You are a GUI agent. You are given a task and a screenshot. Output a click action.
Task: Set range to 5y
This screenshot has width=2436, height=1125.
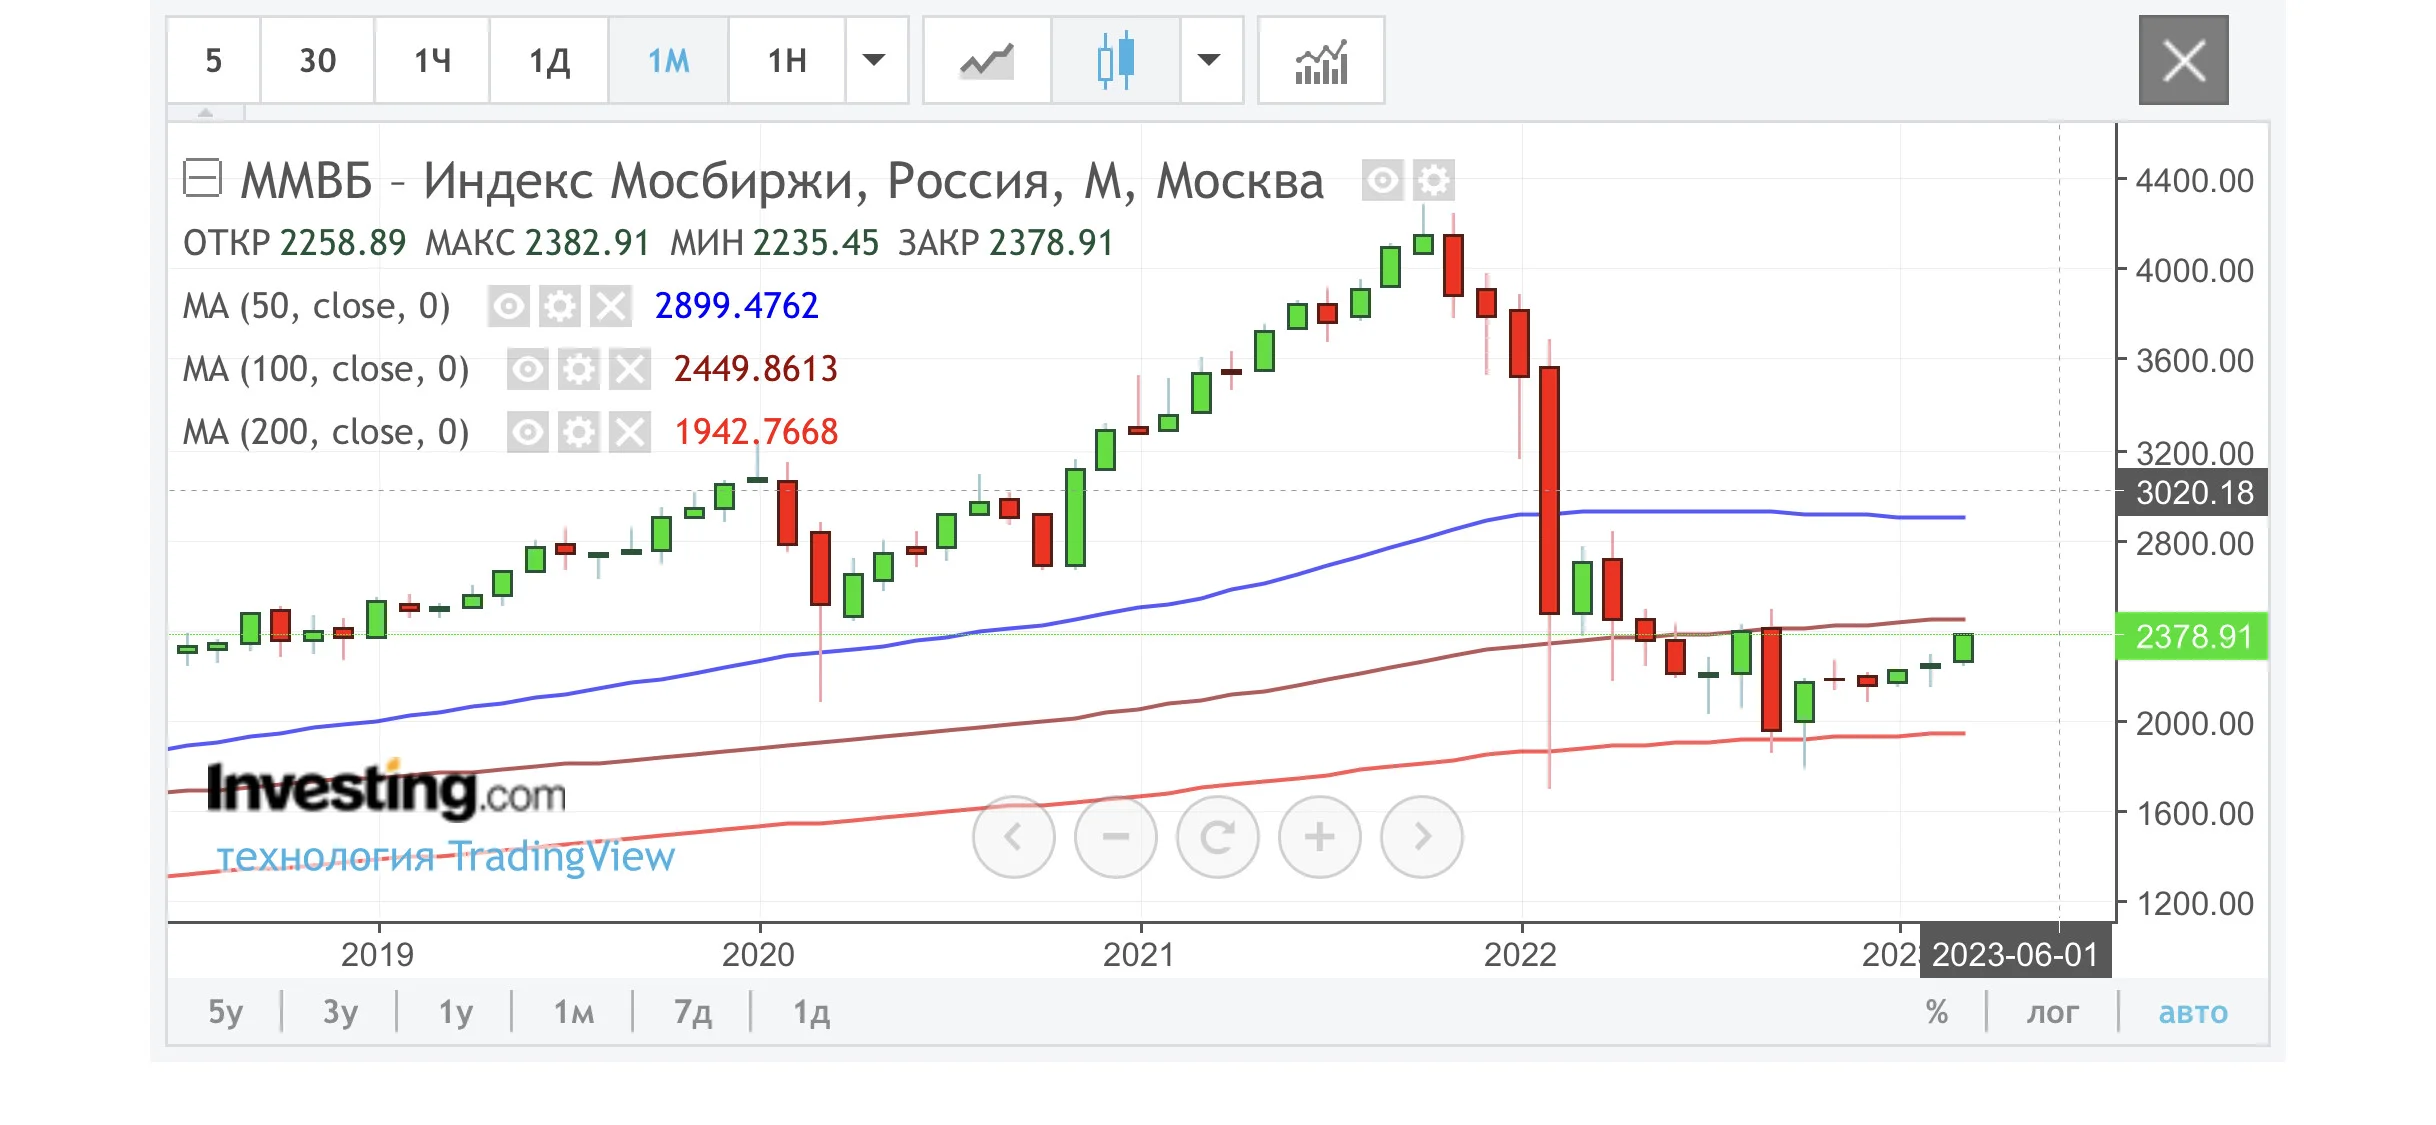(225, 1012)
